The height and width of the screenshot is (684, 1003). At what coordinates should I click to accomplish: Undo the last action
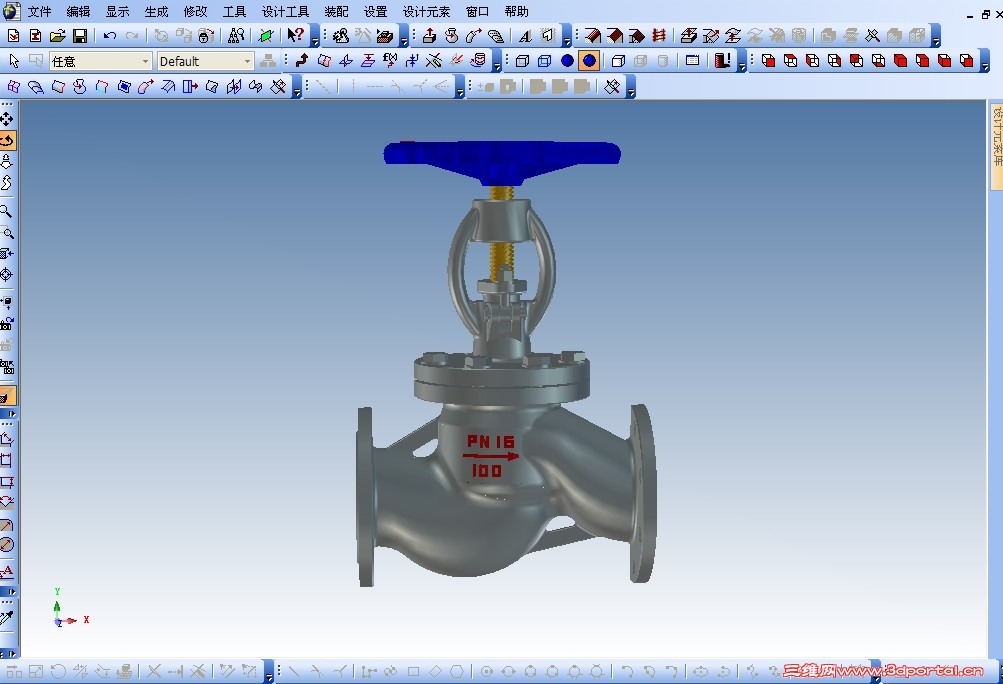tap(110, 36)
